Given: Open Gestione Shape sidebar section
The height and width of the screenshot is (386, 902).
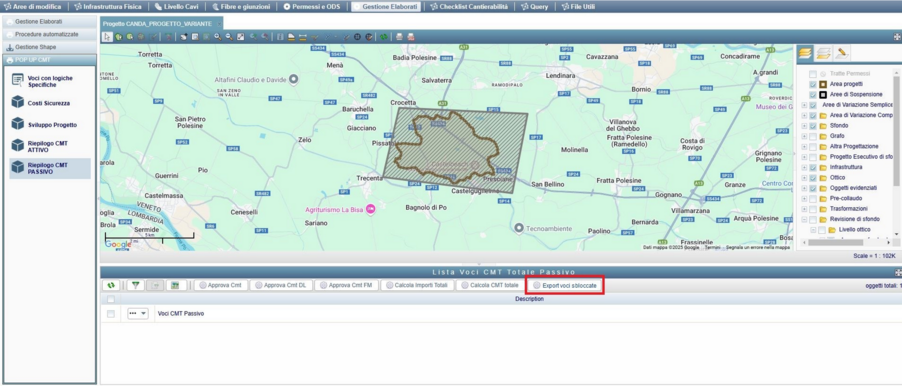Looking at the screenshot, I should (49, 47).
